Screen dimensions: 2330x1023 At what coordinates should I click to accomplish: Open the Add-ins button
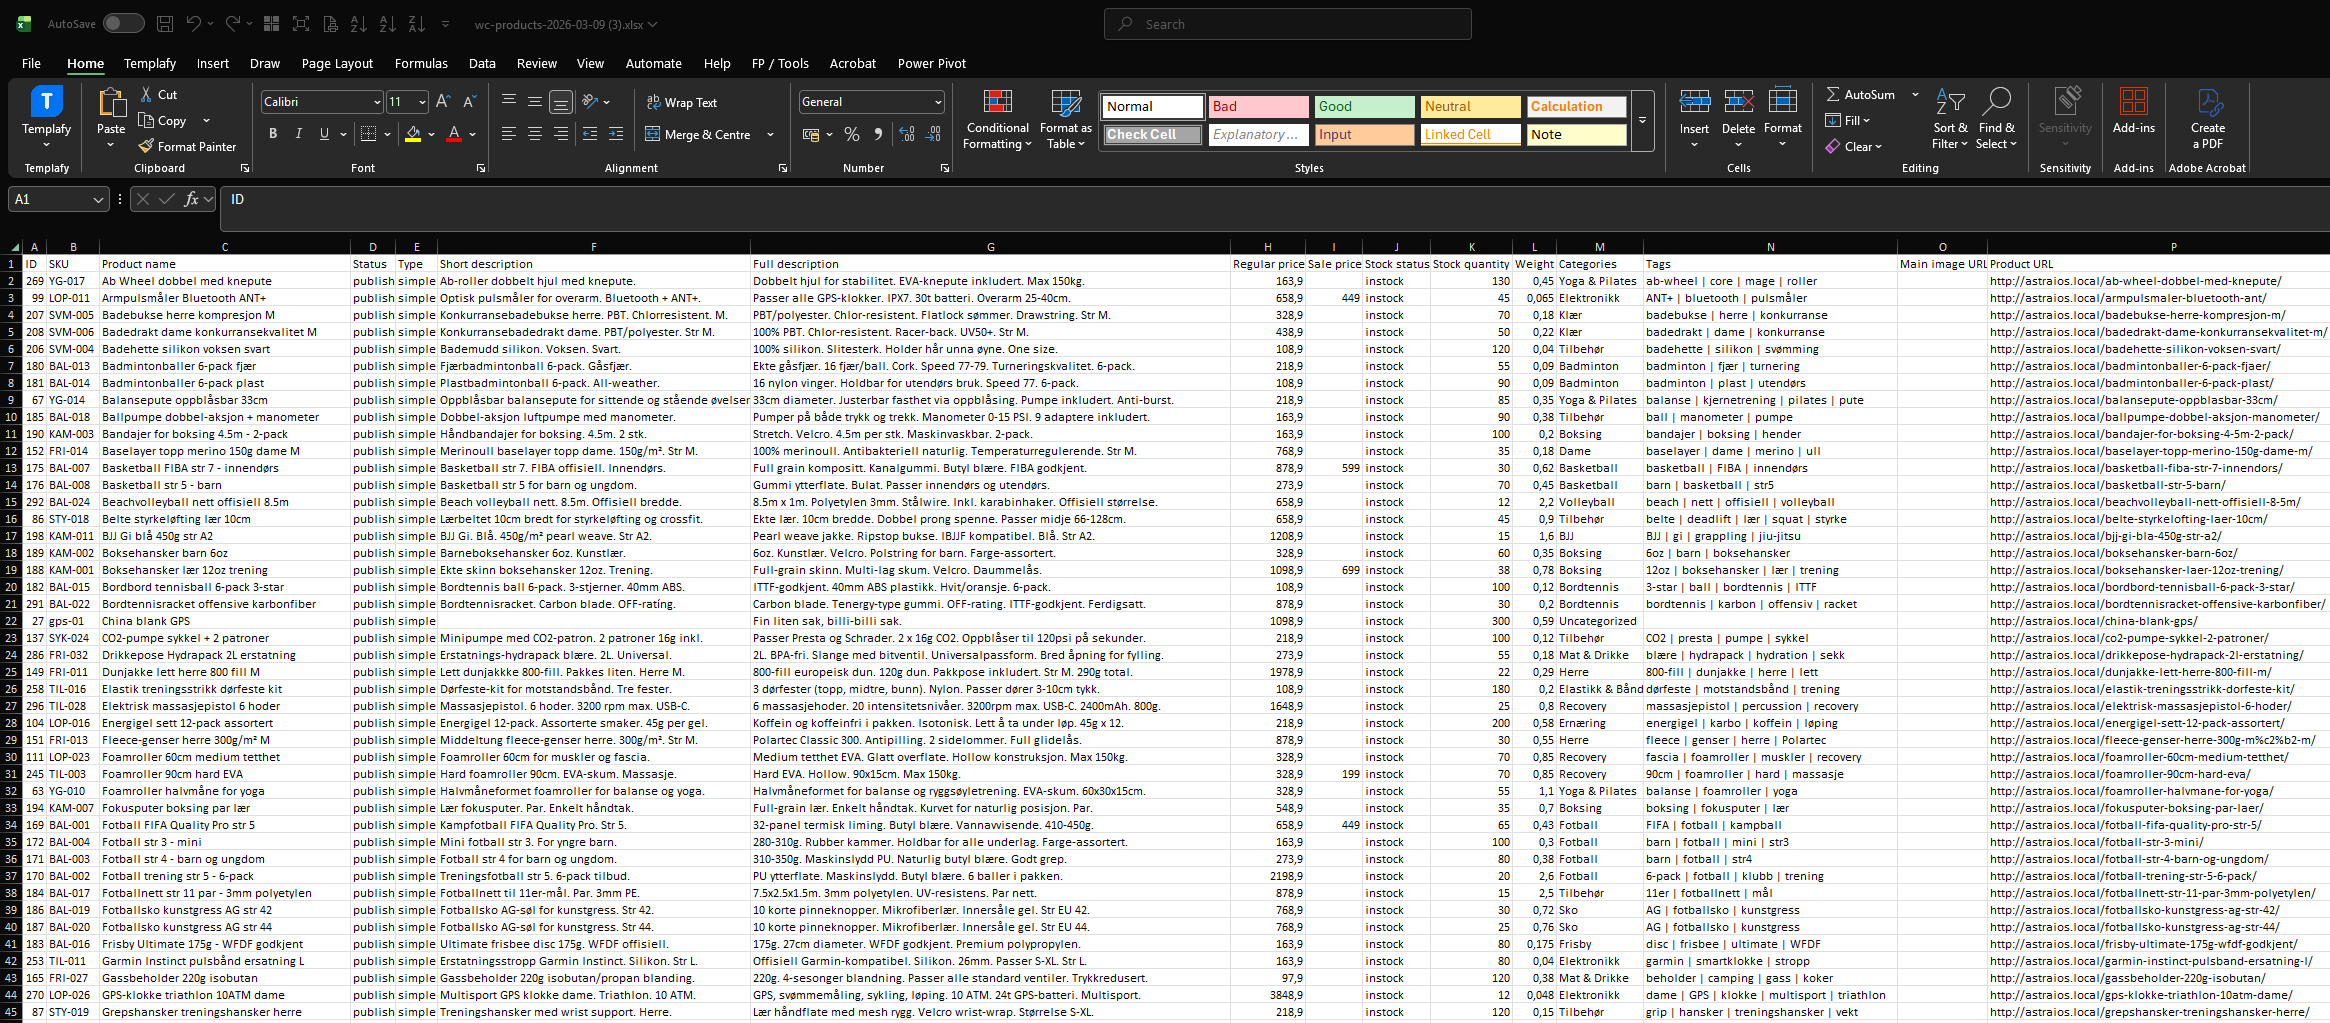pos(2133,111)
